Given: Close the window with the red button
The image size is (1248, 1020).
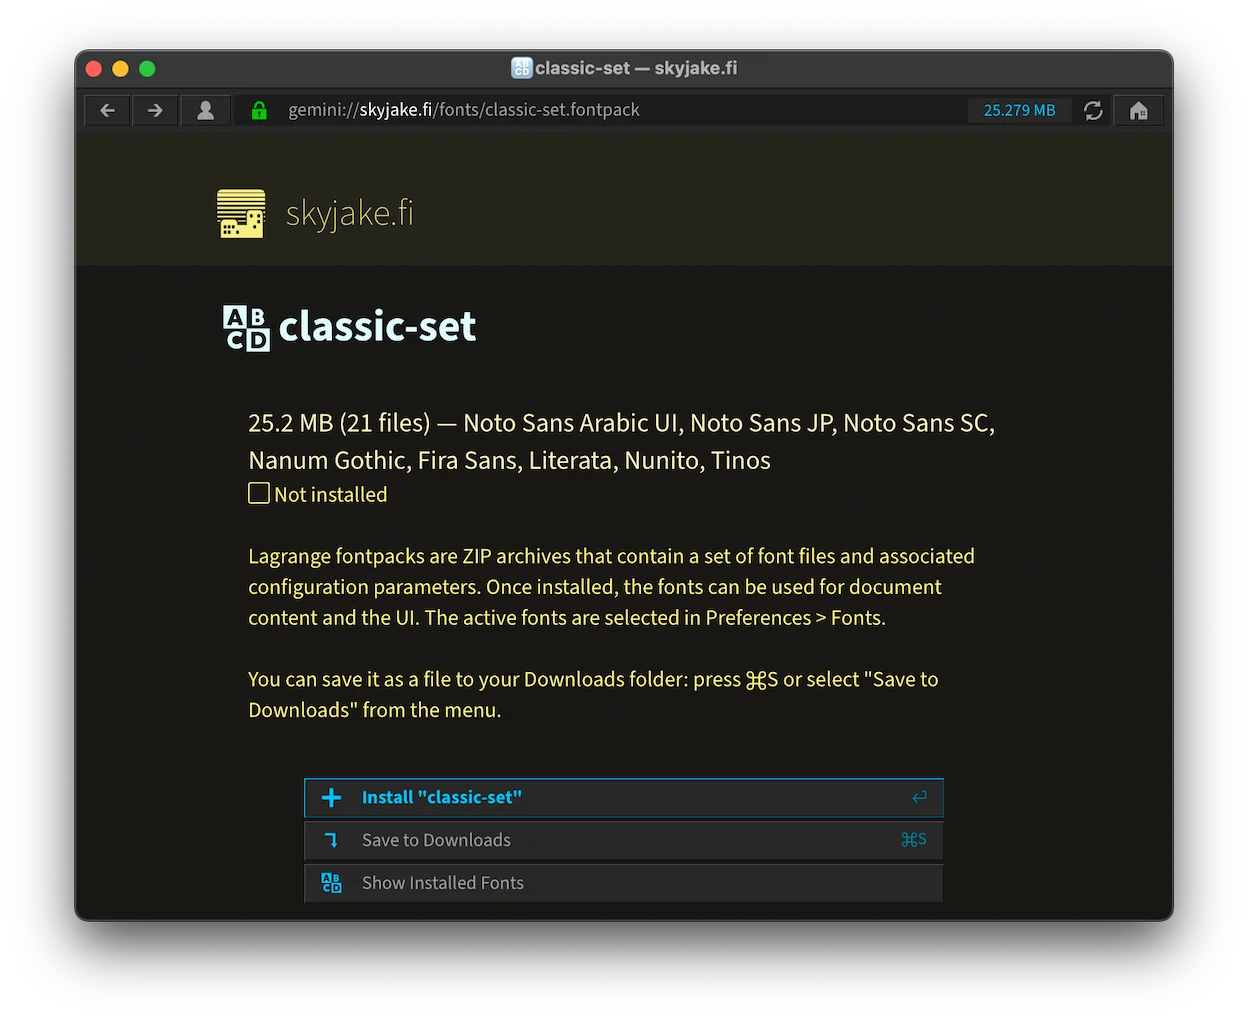Looking at the screenshot, I should [94, 68].
